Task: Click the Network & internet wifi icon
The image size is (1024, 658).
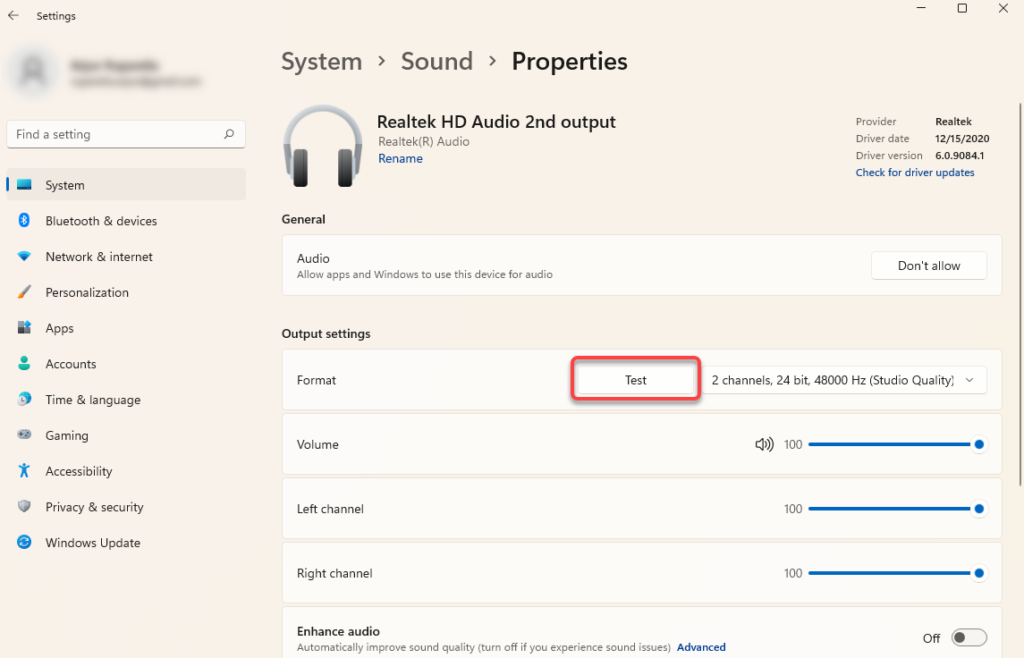Action: pos(24,257)
